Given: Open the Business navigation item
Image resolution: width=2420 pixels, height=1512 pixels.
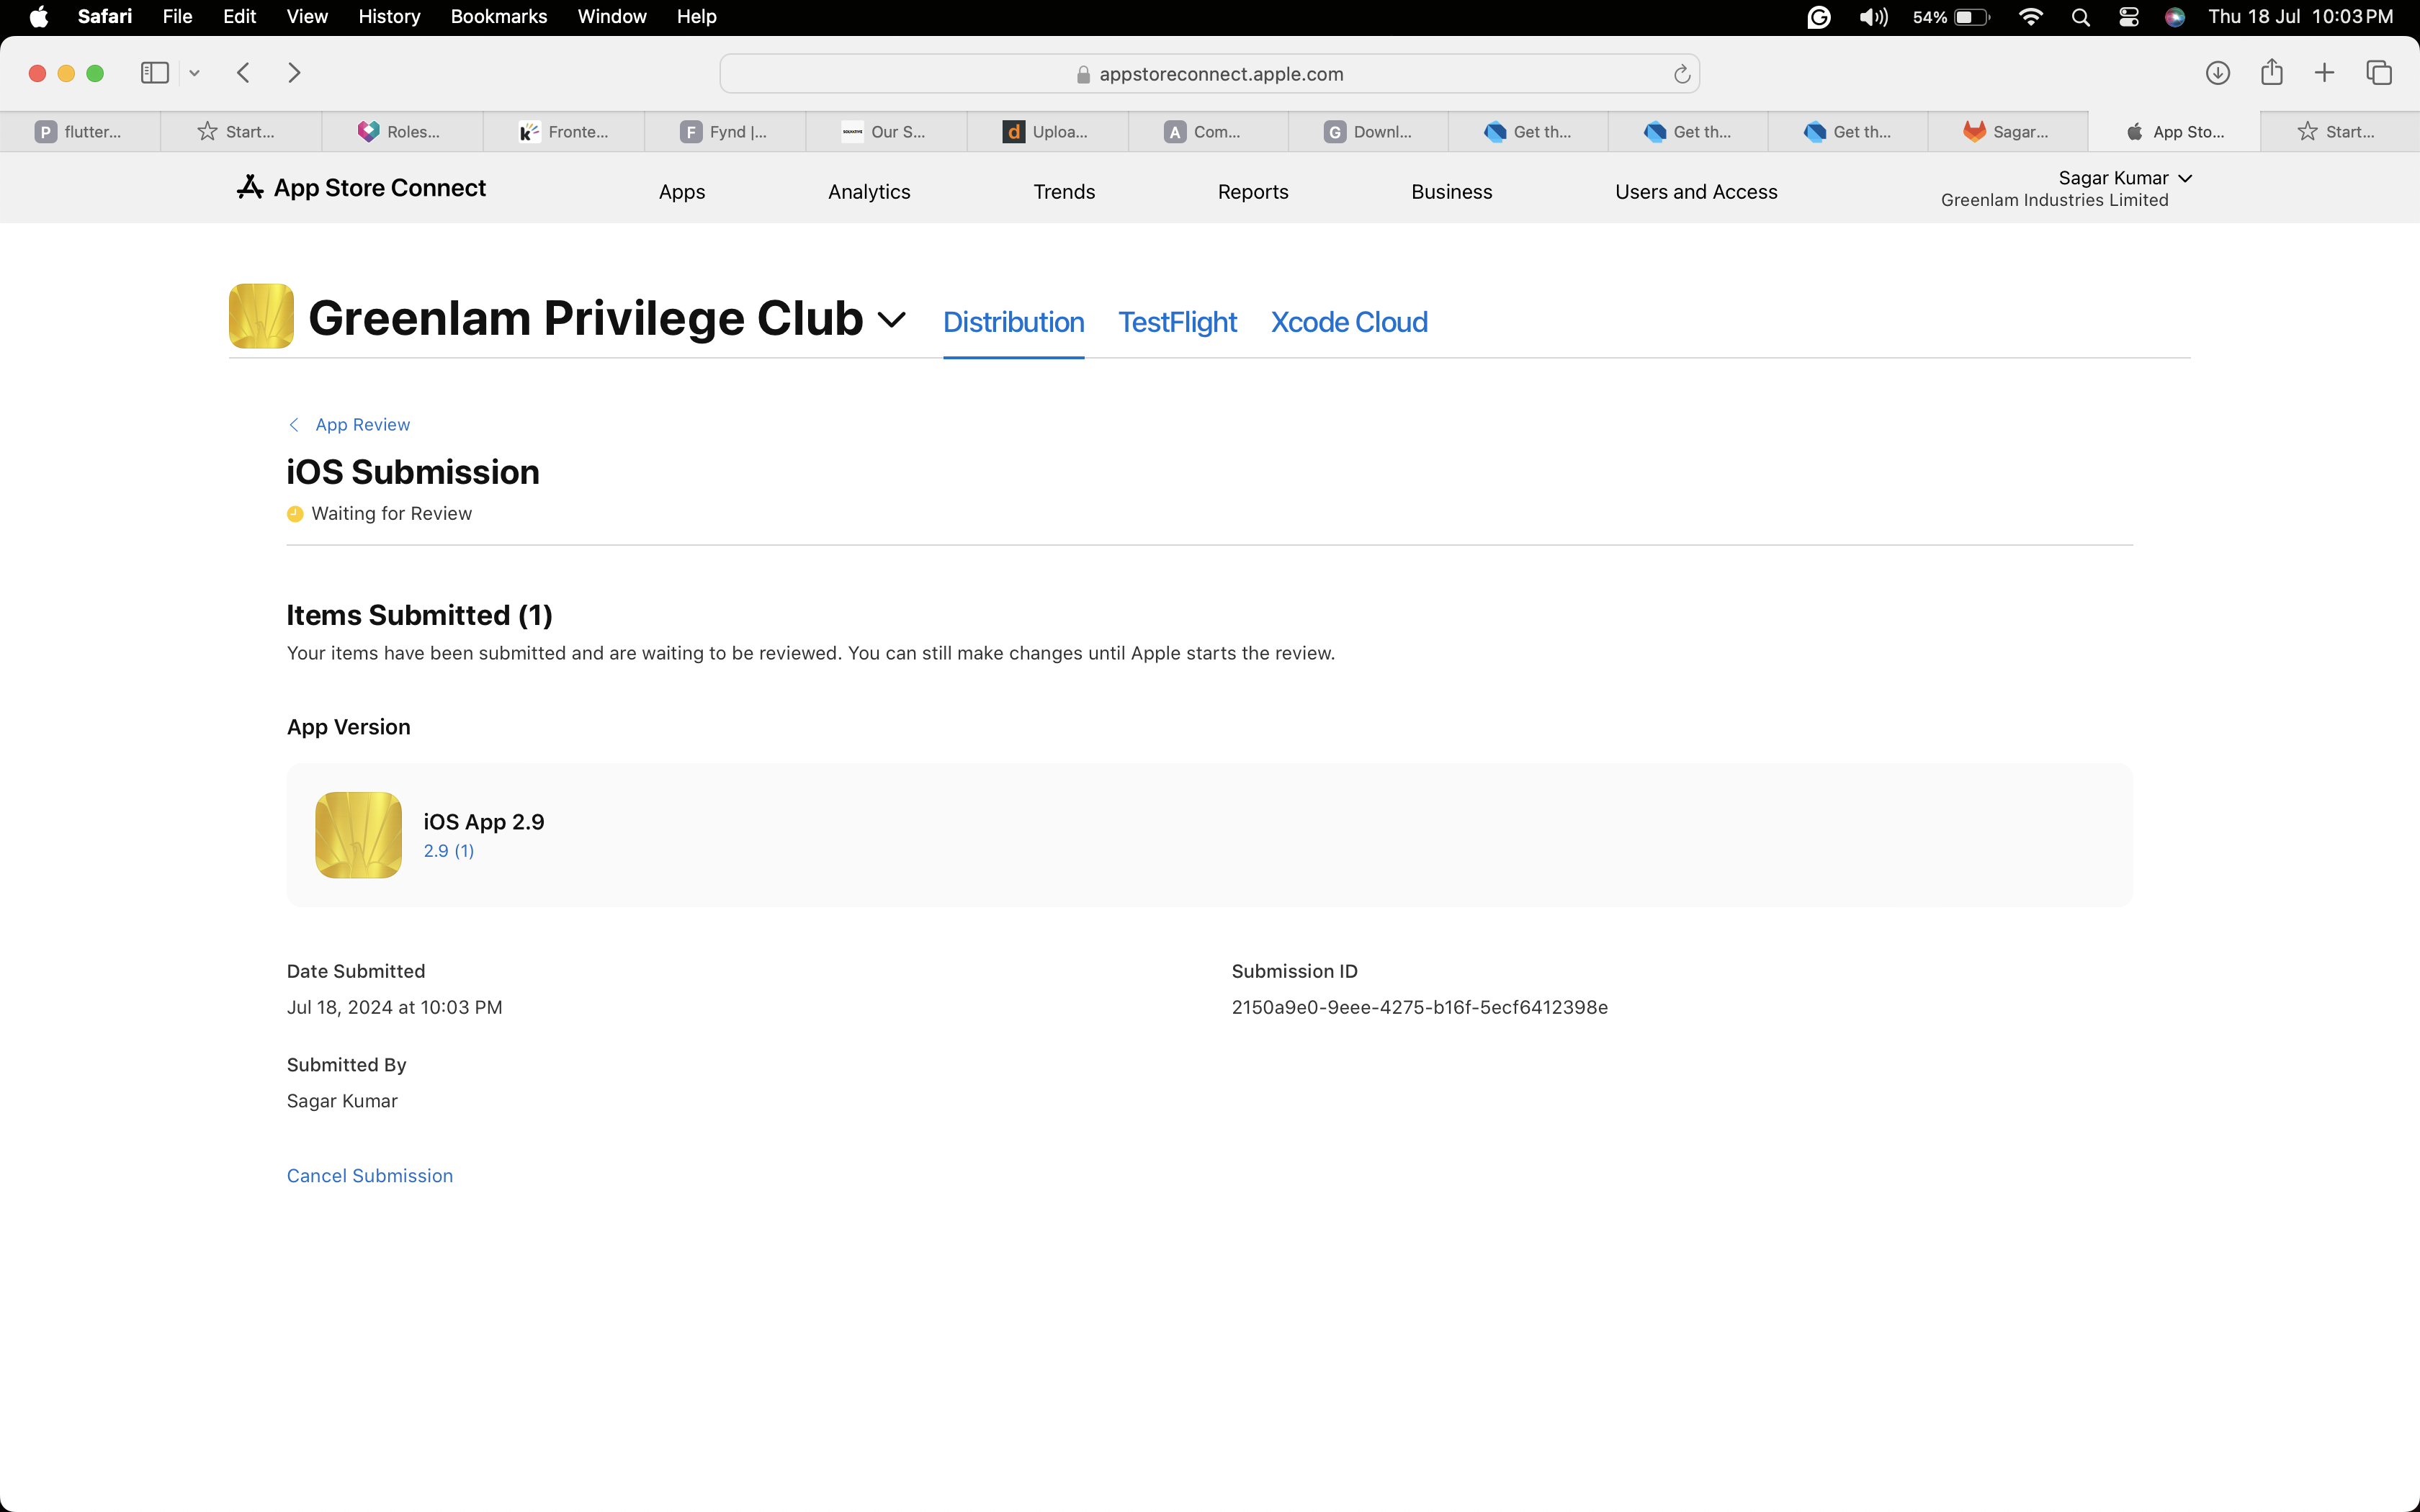Looking at the screenshot, I should (x=1451, y=192).
